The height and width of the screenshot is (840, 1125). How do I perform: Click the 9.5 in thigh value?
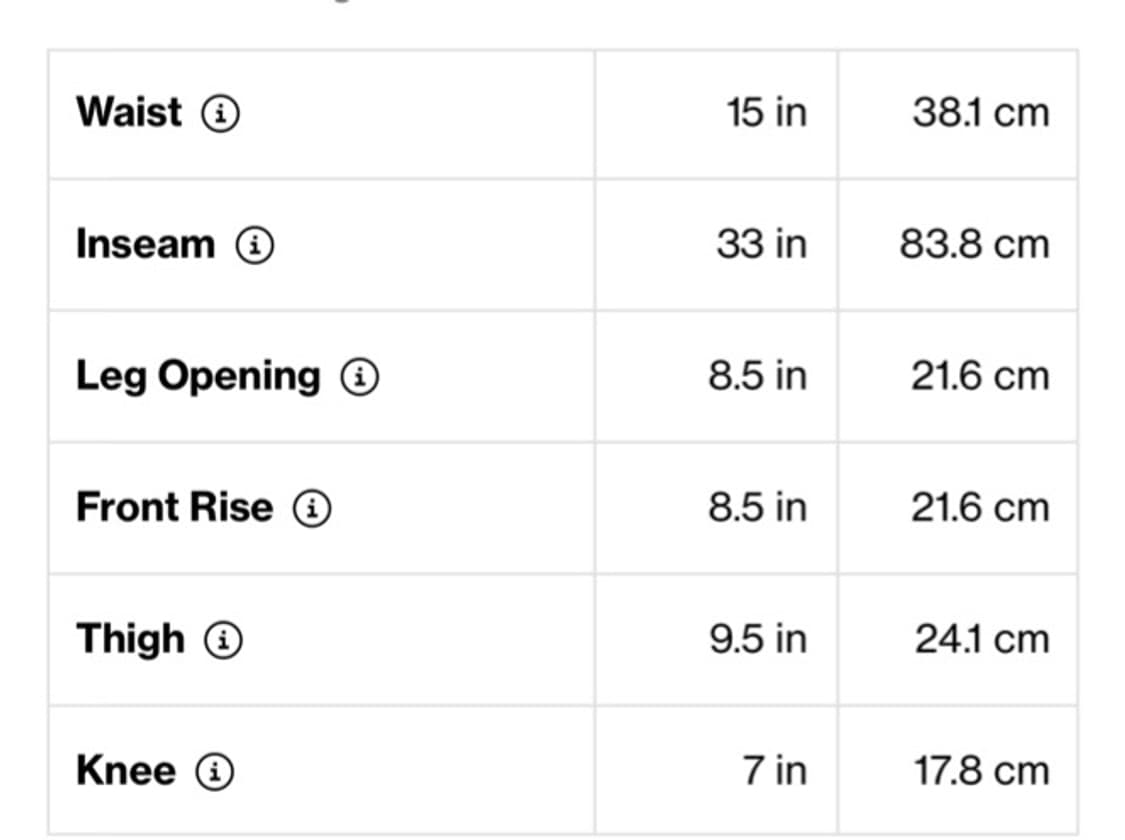pyautogui.click(x=757, y=640)
